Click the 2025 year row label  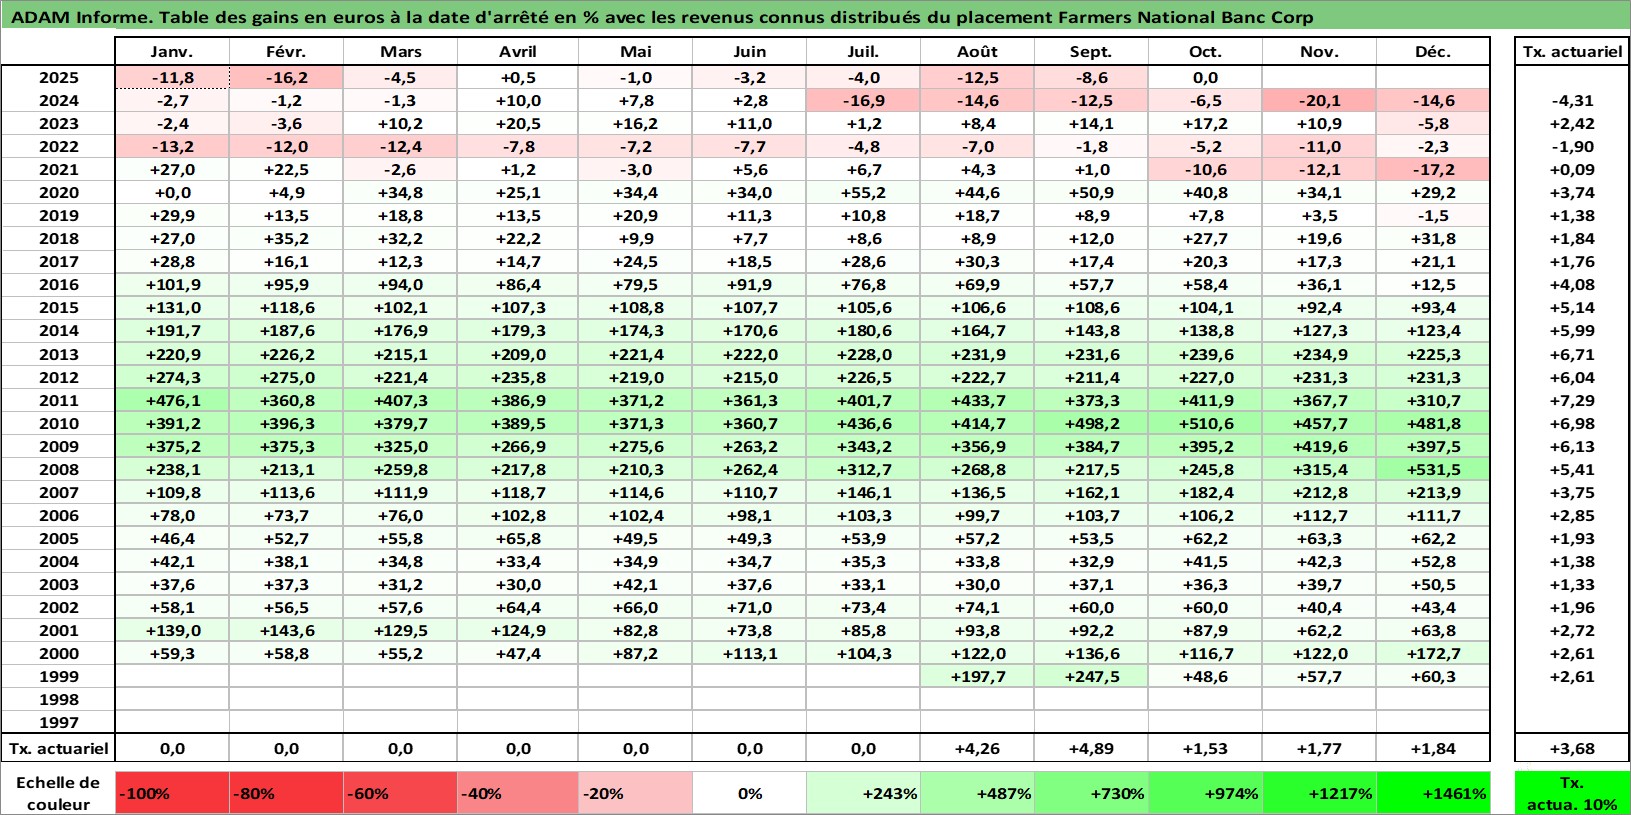click(x=58, y=77)
